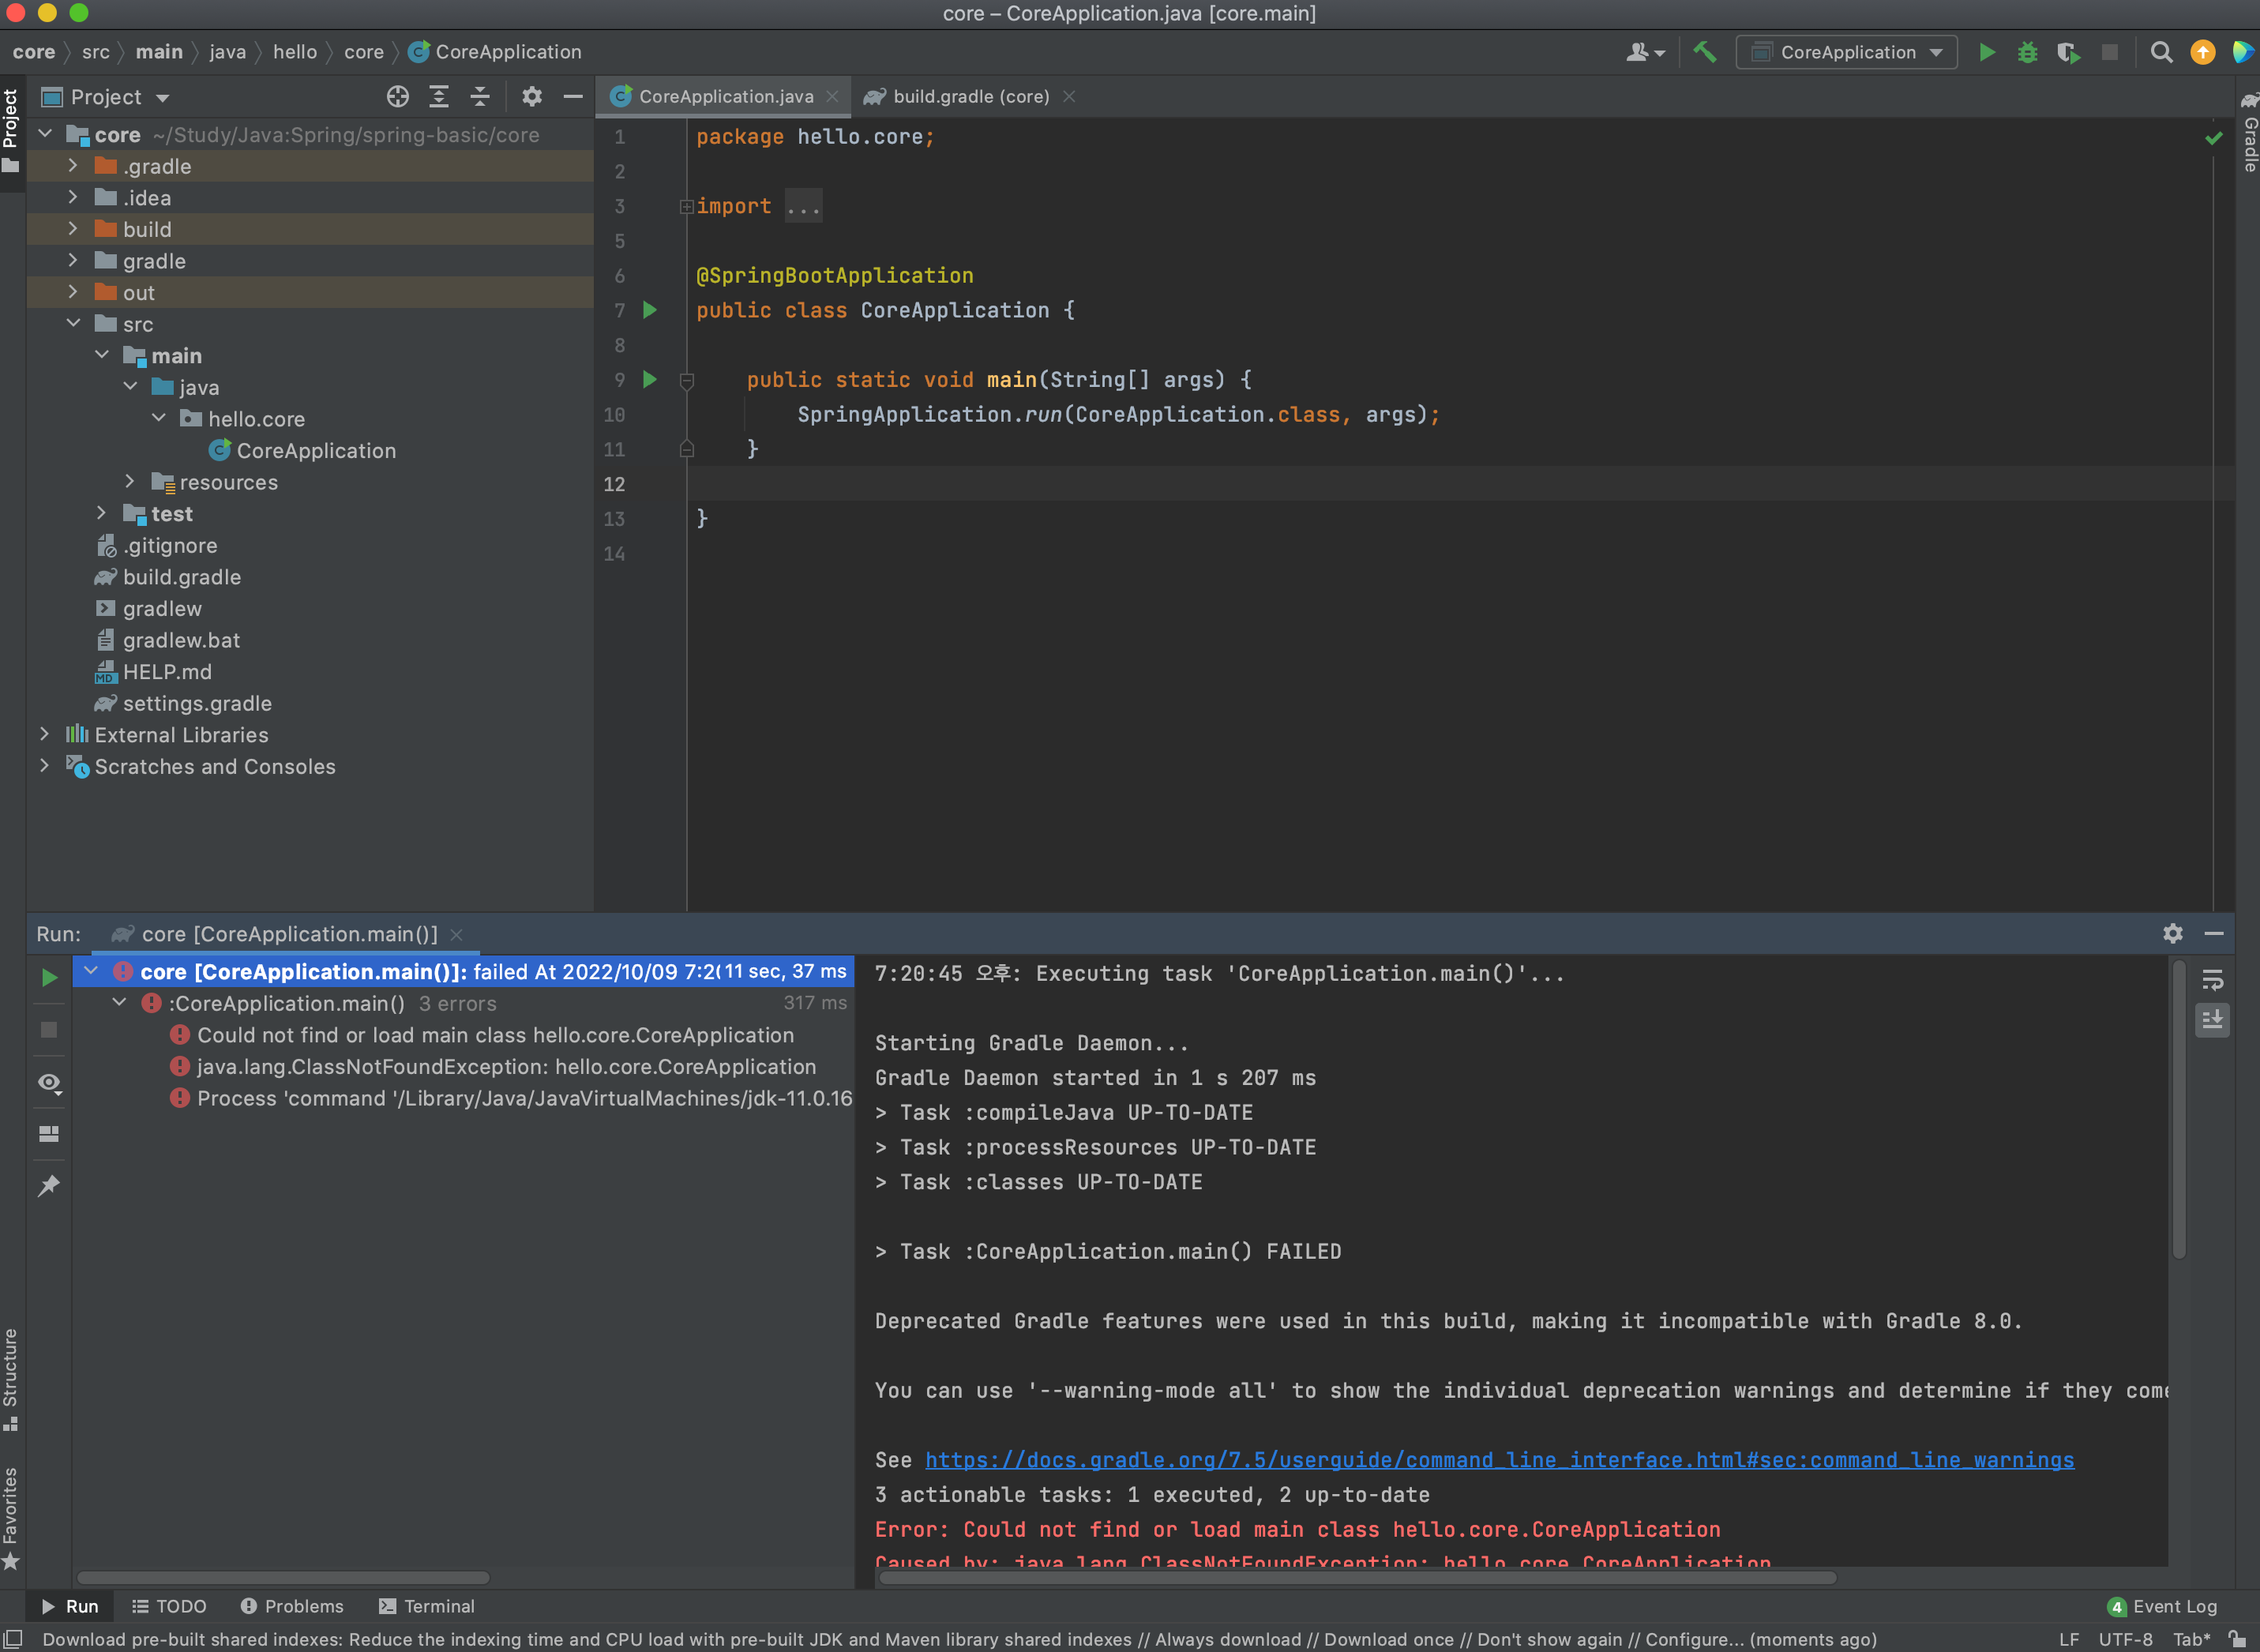2260x1652 pixels.
Task: Toggle the Favorites tool window side tab
Action: click(x=11, y=1518)
